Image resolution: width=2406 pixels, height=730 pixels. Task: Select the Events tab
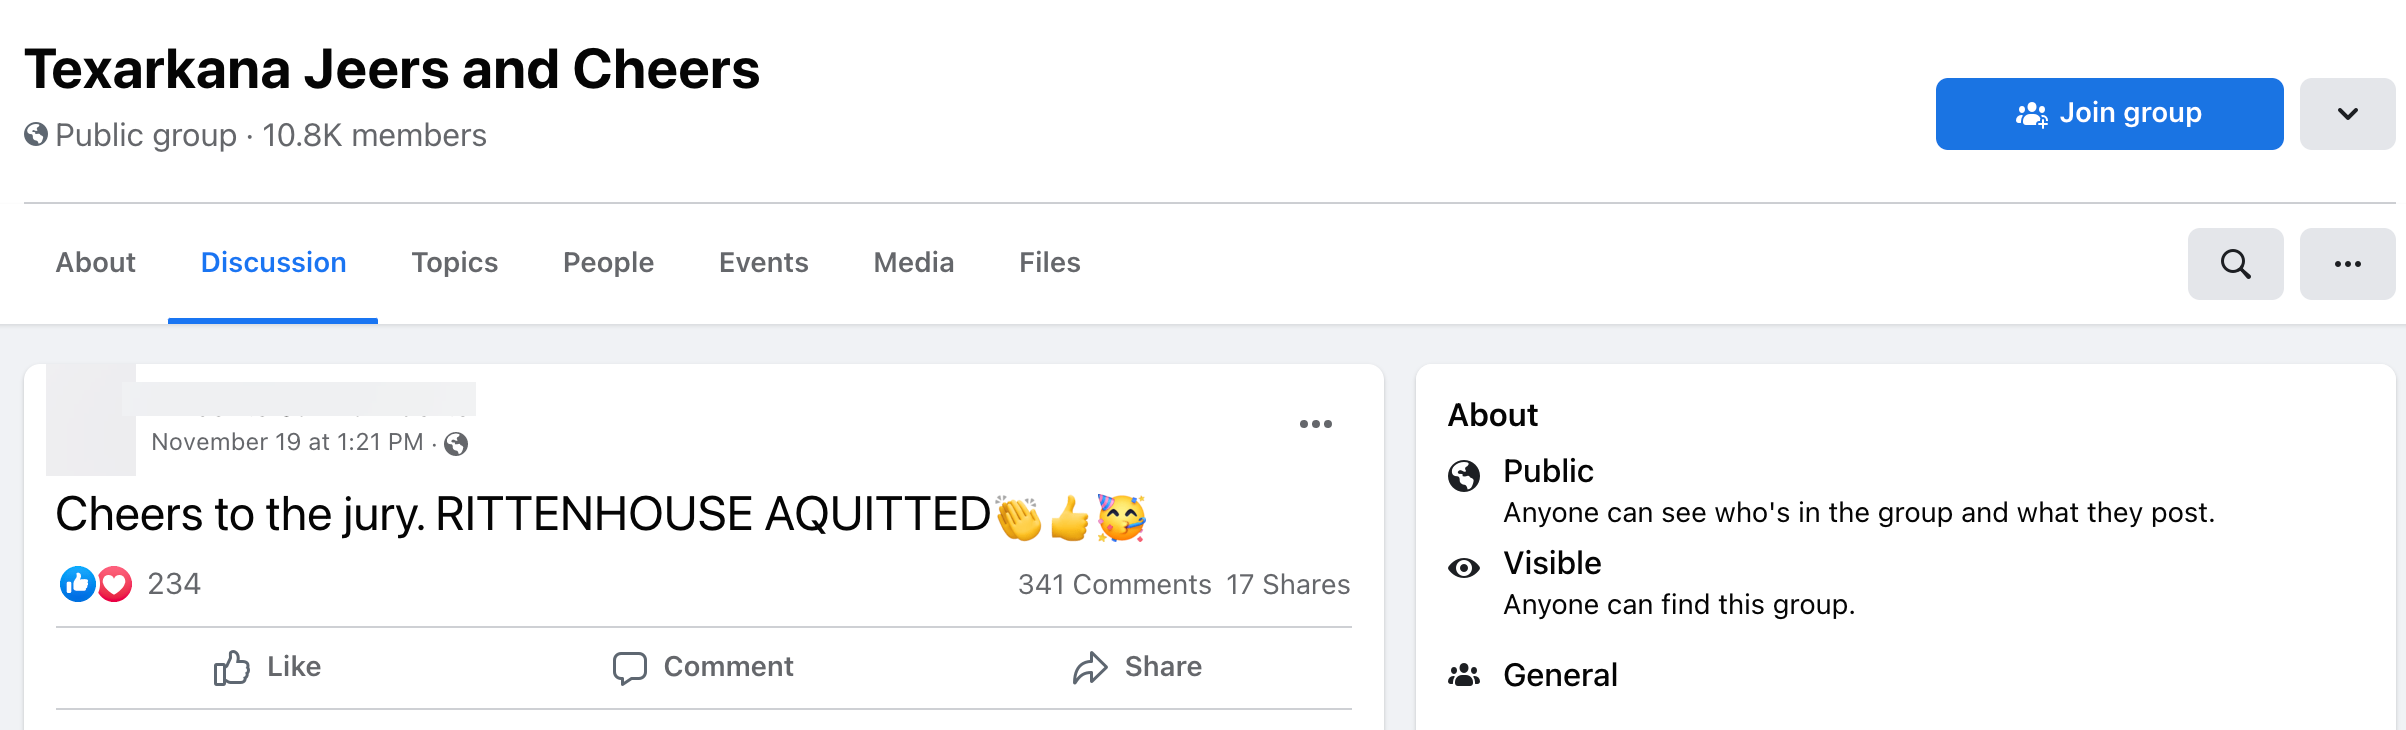[x=763, y=263]
